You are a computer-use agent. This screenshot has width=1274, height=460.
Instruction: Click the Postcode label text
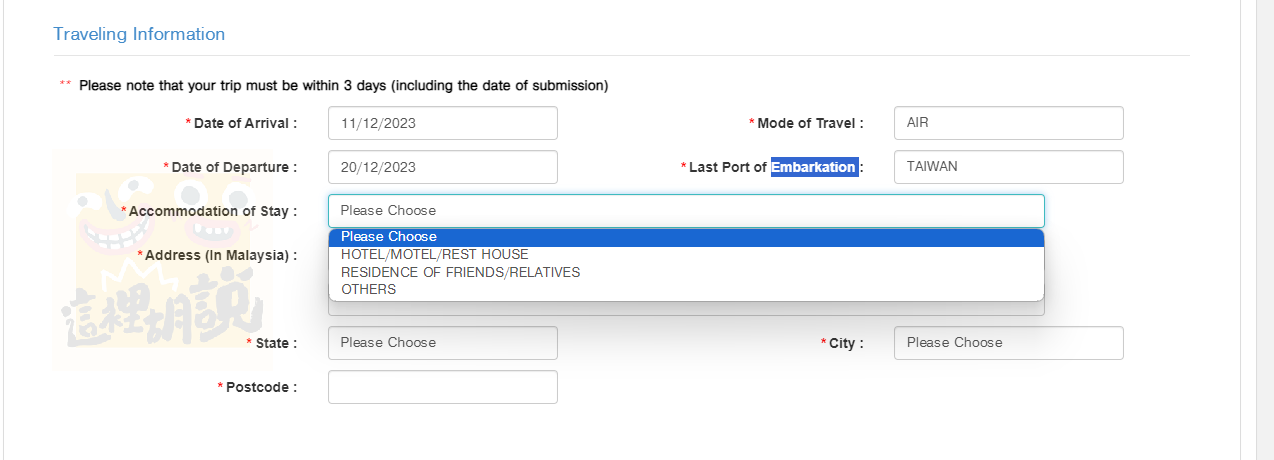tap(261, 387)
